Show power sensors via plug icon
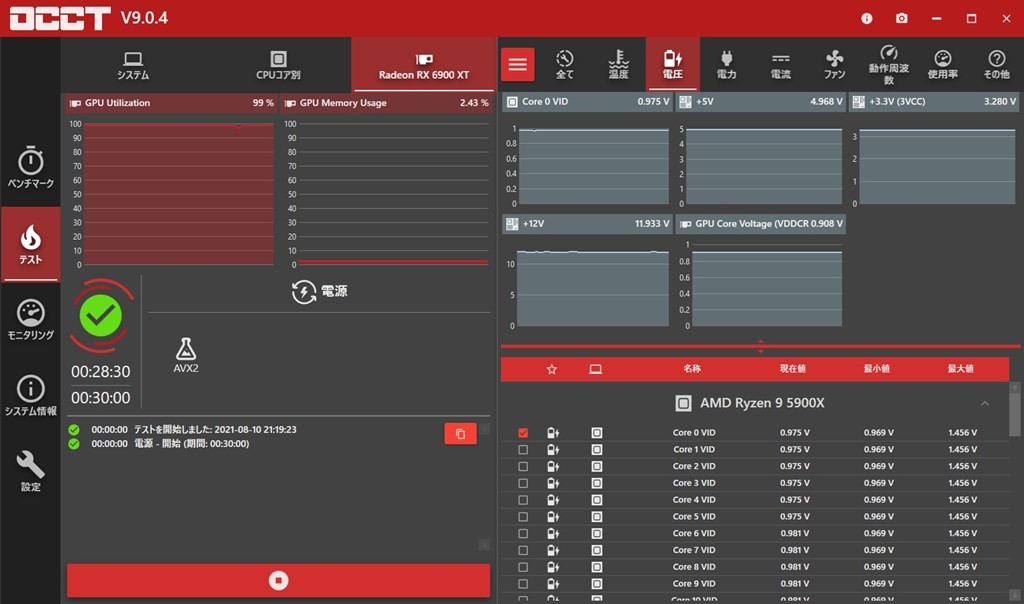 [726, 64]
